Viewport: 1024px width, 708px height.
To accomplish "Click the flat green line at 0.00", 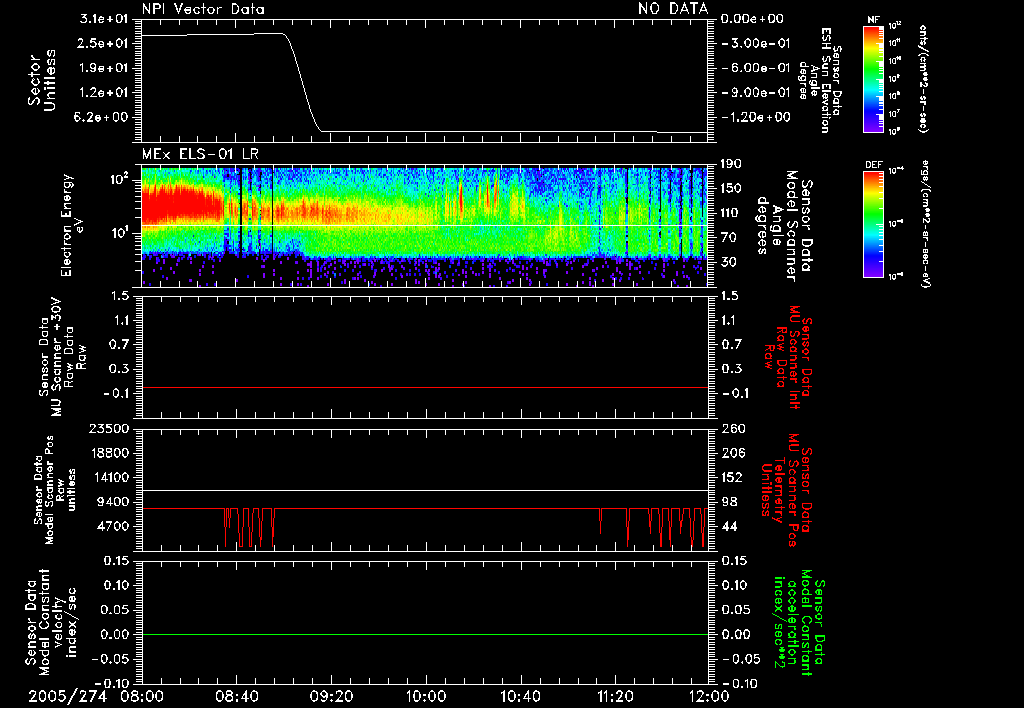I will click(425, 634).
